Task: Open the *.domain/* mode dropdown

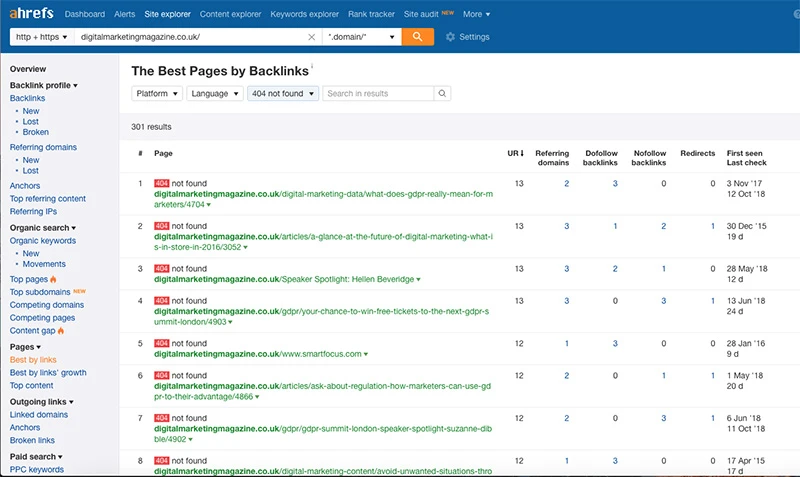Action: tap(362, 37)
